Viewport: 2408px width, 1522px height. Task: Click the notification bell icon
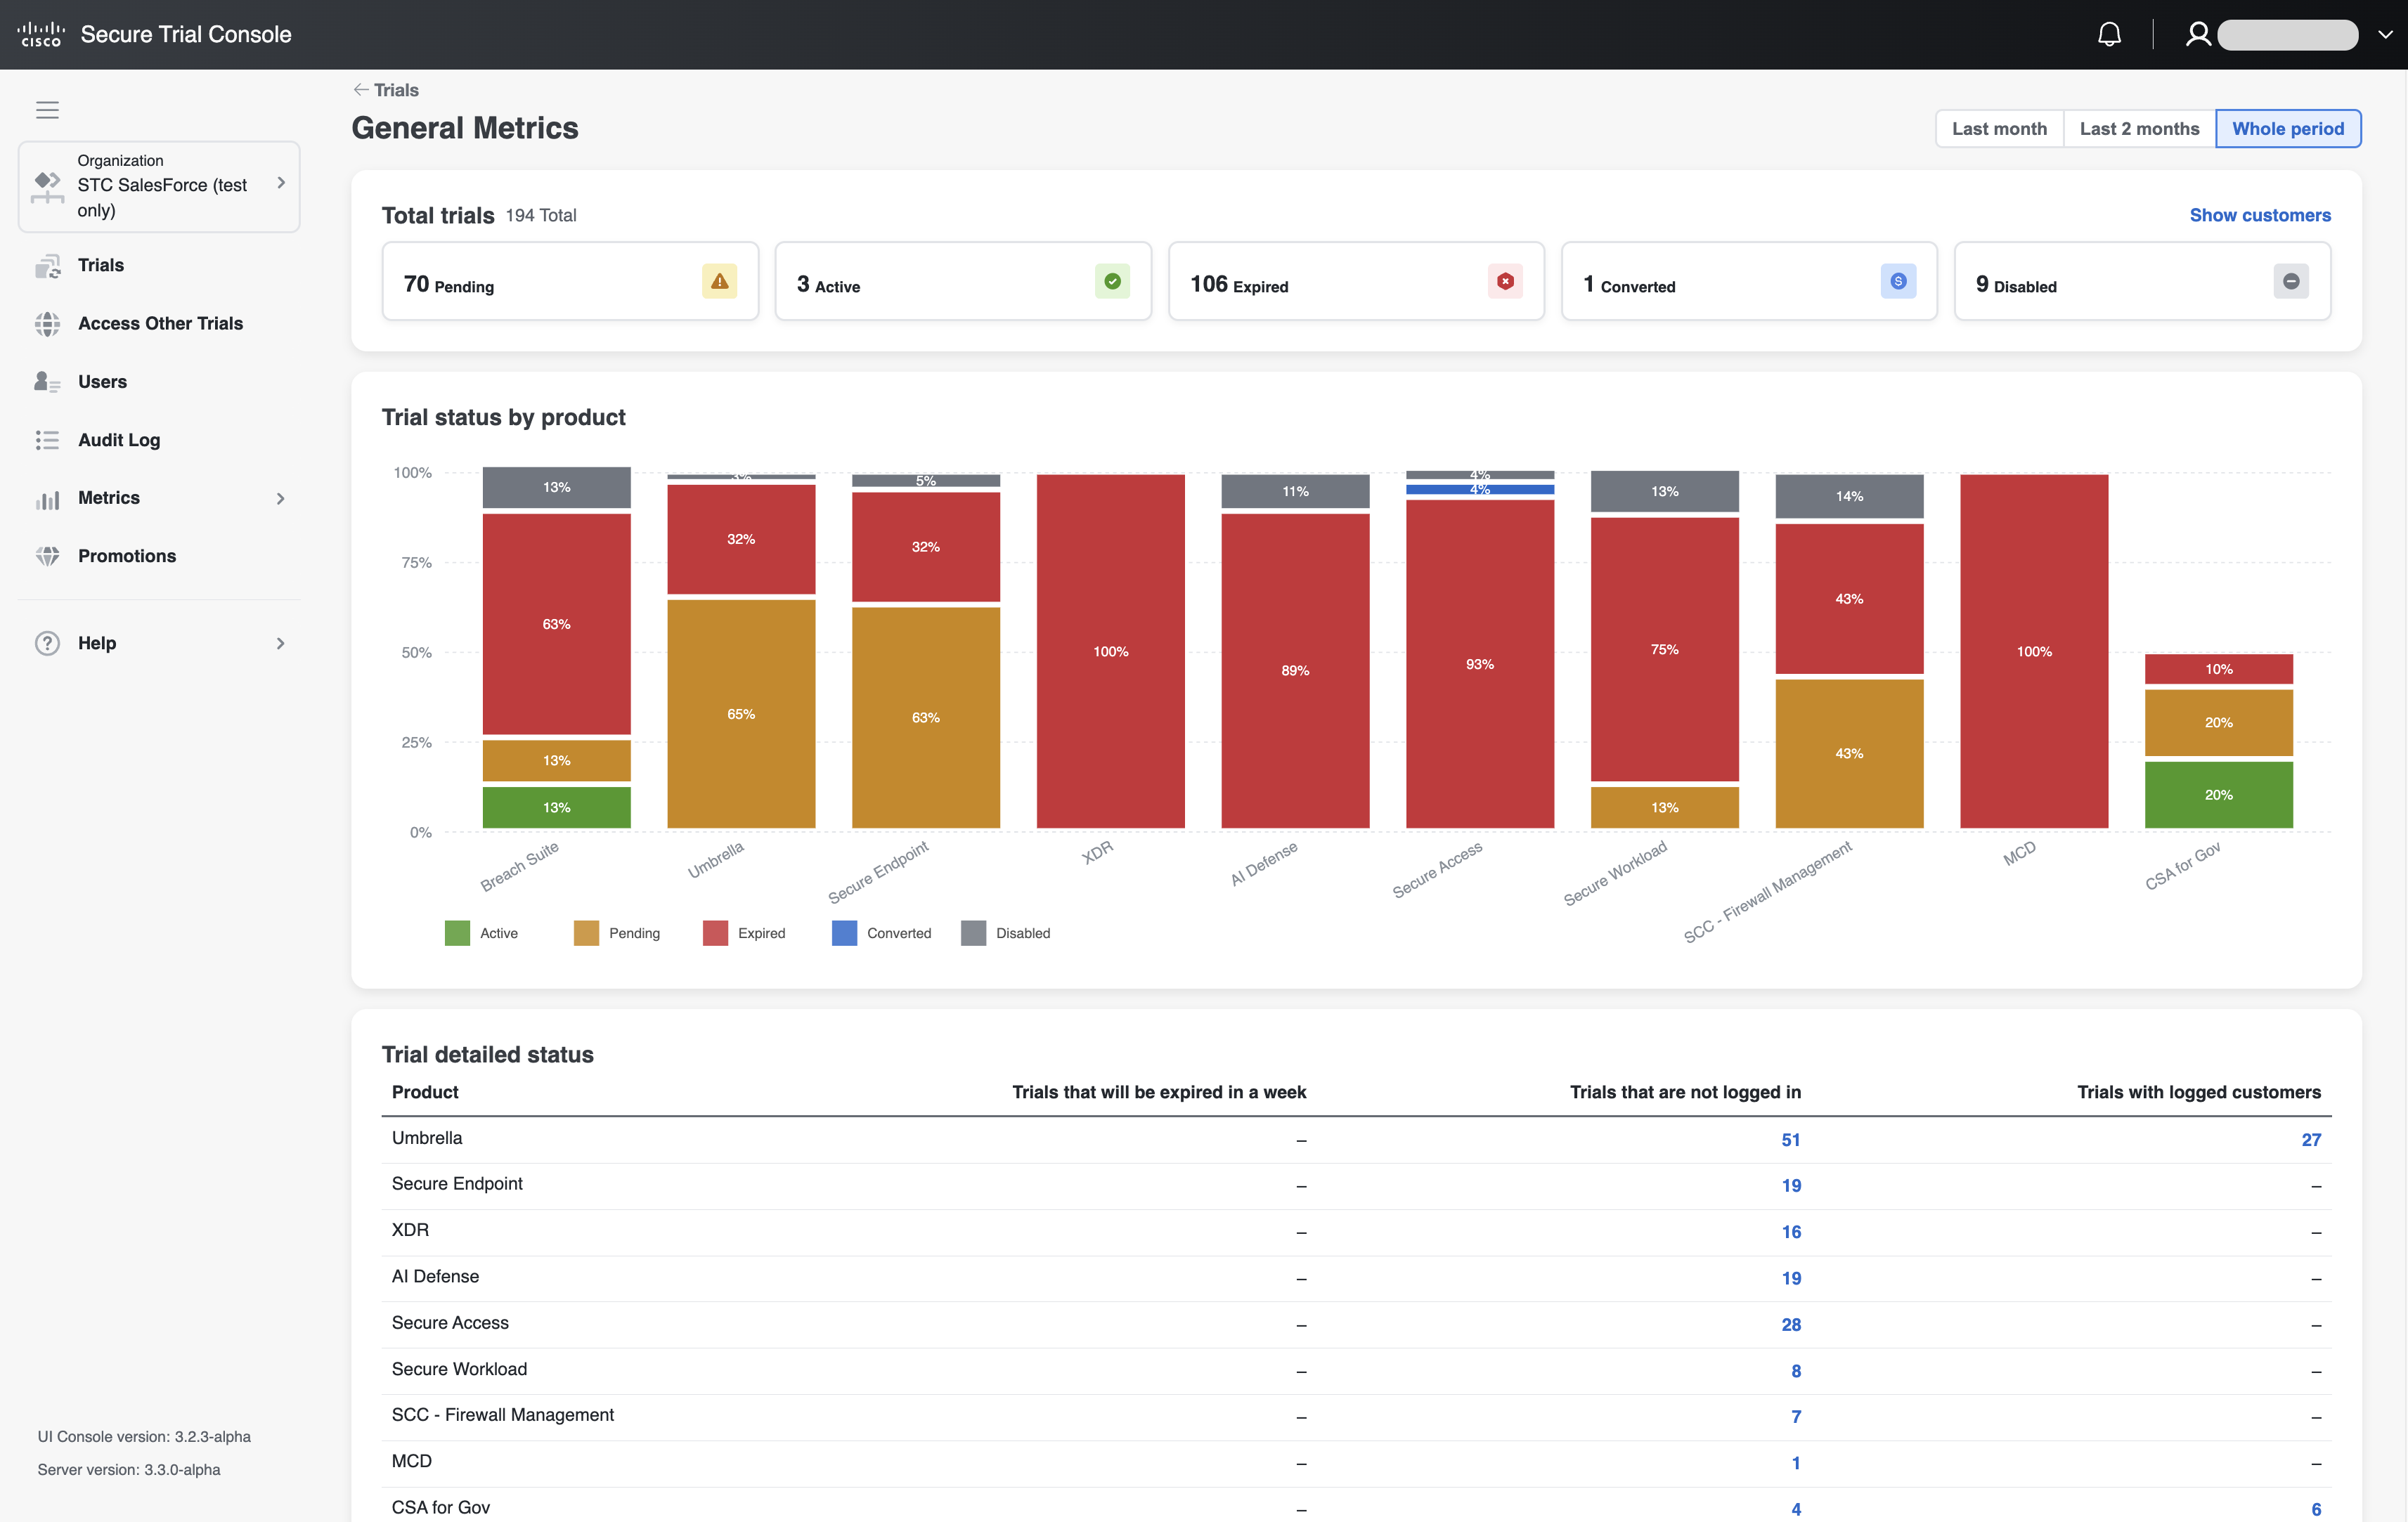tap(2109, 35)
